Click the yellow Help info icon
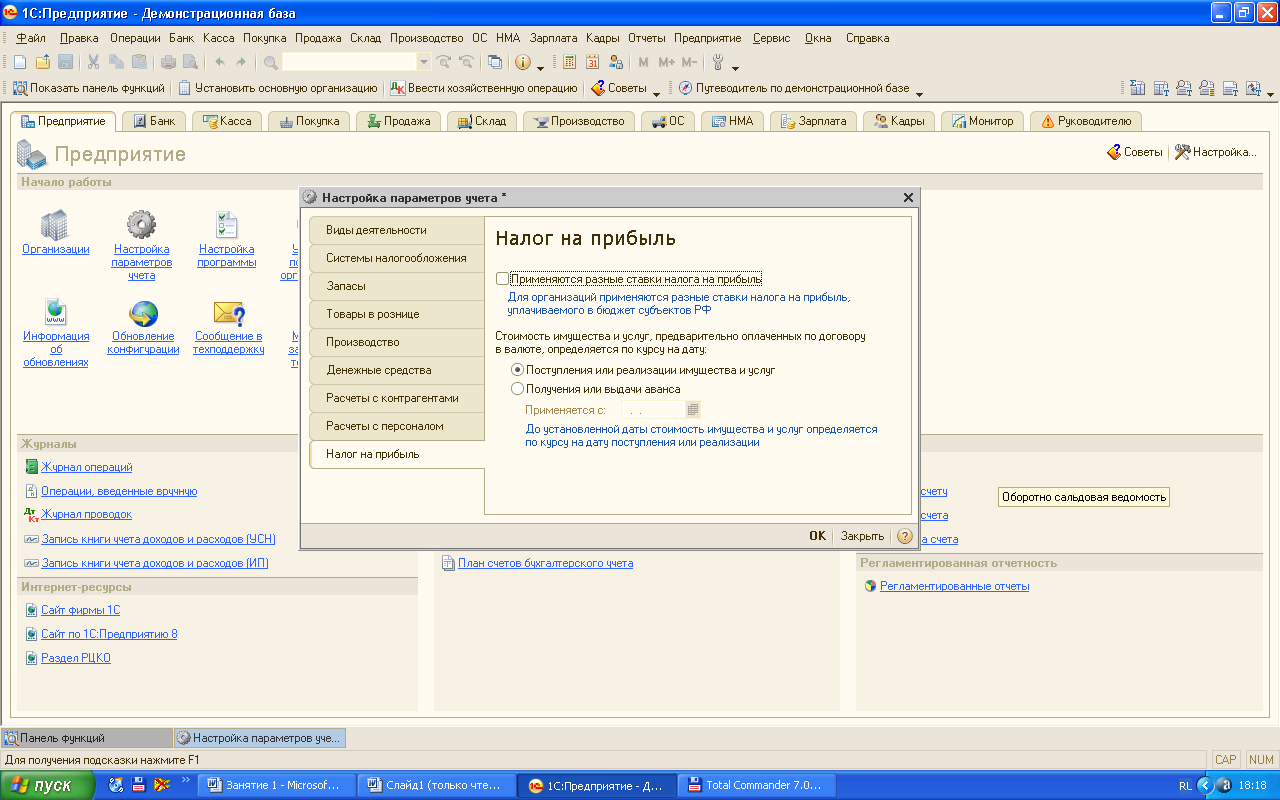Screen dimensions: 1280x800 point(523,62)
